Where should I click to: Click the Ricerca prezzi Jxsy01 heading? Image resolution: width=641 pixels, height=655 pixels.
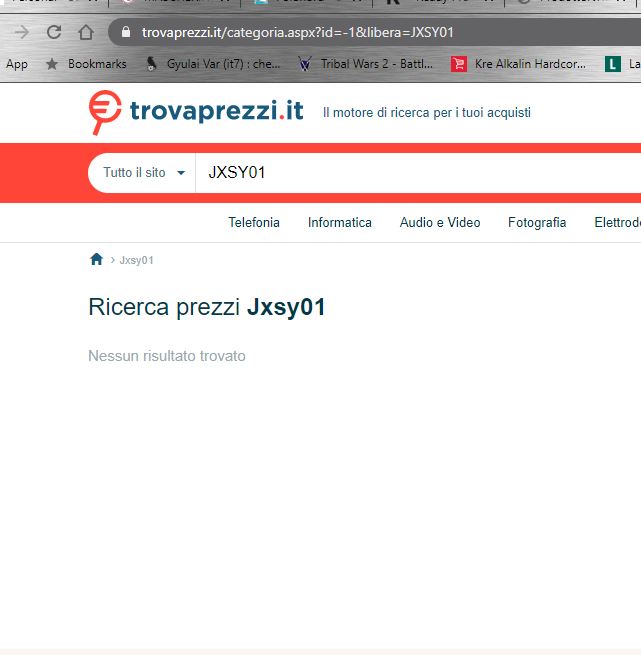click(207, 307)
